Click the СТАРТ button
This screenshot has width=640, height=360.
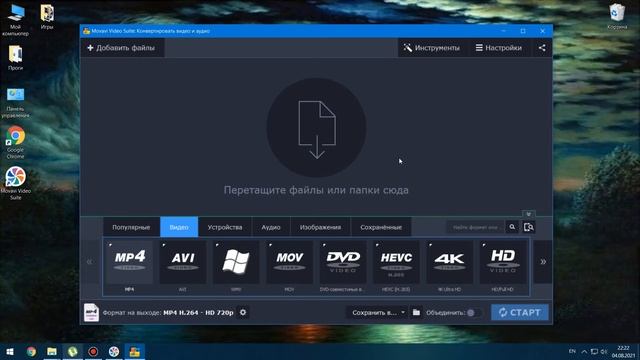[x=520, y=312]
